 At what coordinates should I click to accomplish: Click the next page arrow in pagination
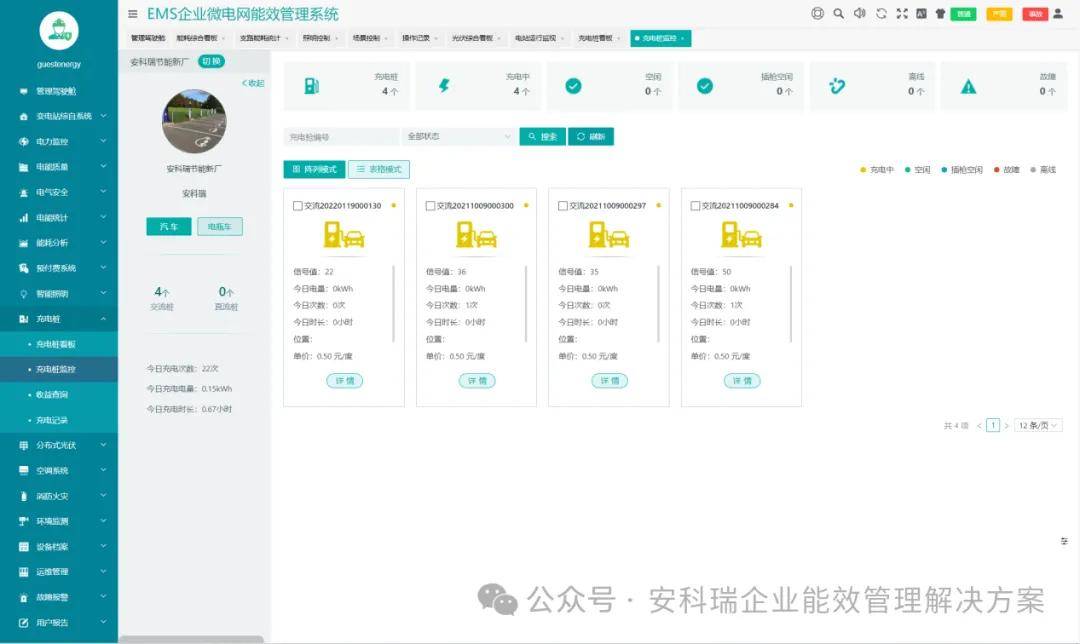point(1006,426)
